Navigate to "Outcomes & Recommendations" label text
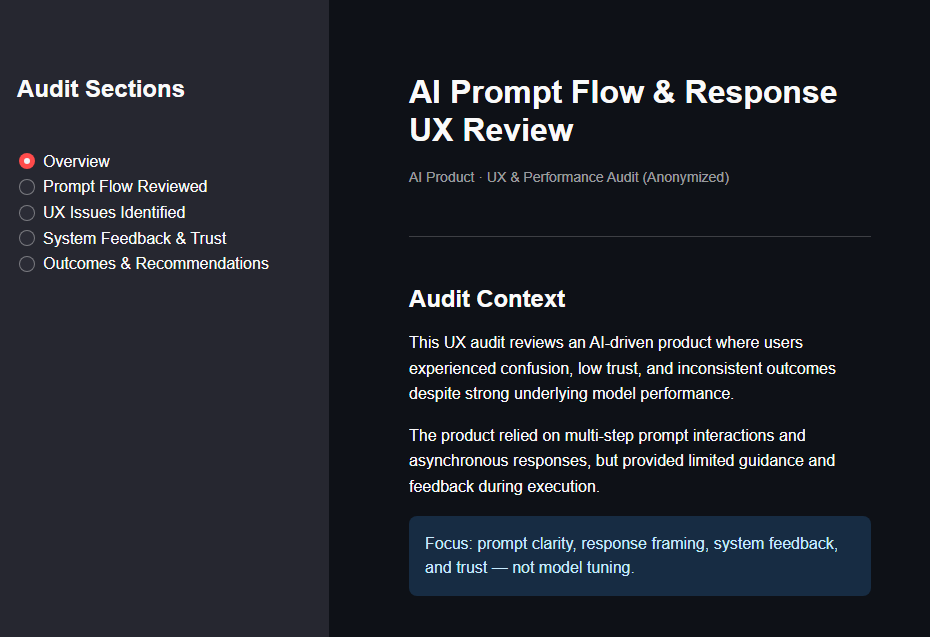The image size is (930, 637). point(155,264)
